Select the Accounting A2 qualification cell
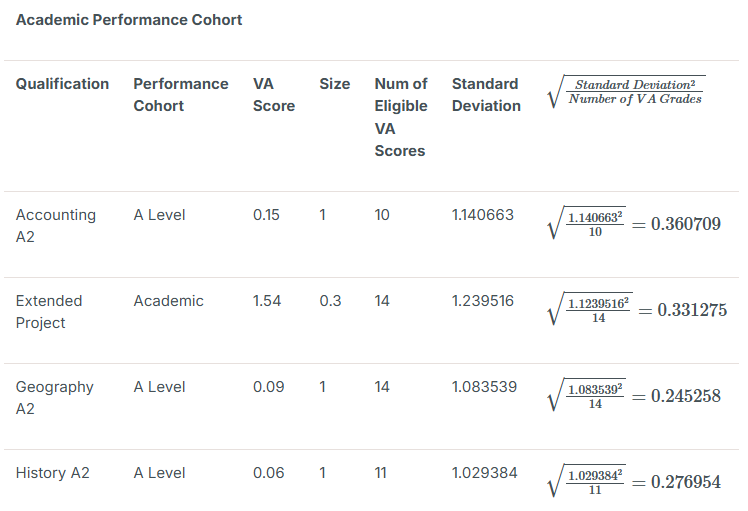Screen dimensions: 748x511 point(56,226)
